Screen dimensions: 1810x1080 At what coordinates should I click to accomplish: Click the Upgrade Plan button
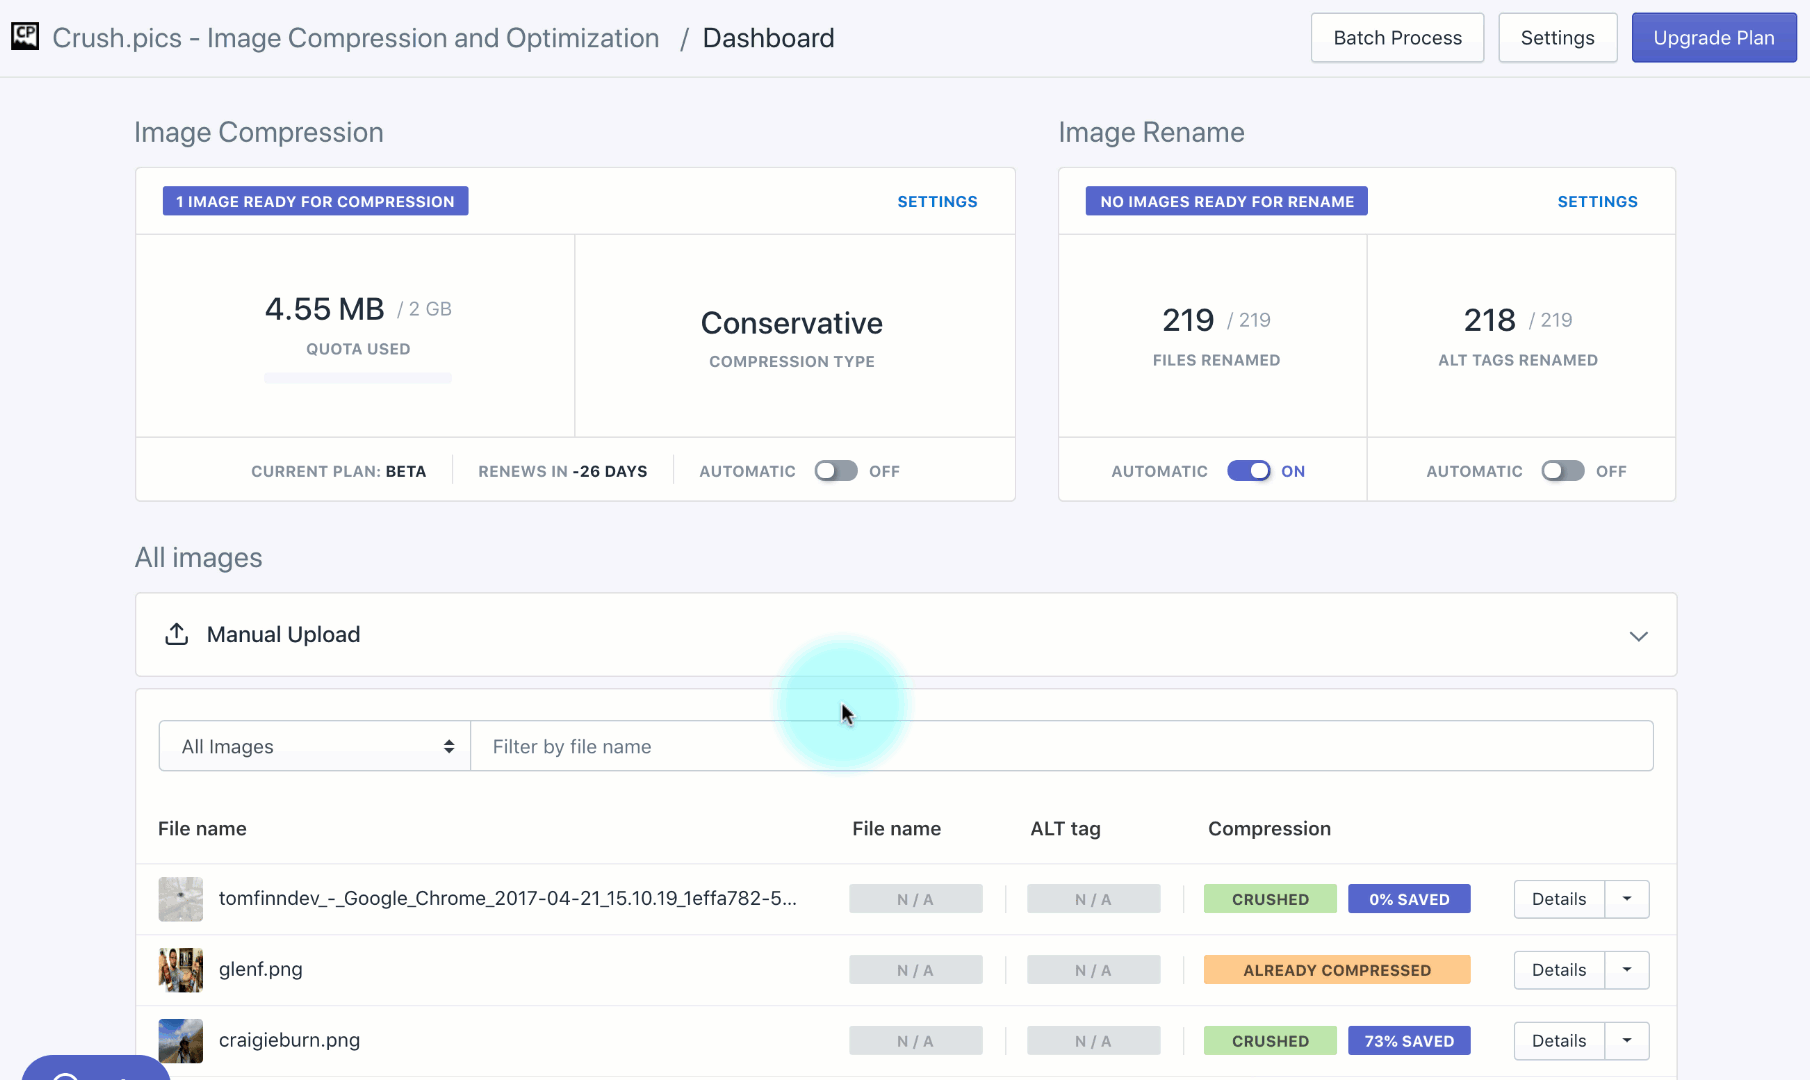point(1714,38)
